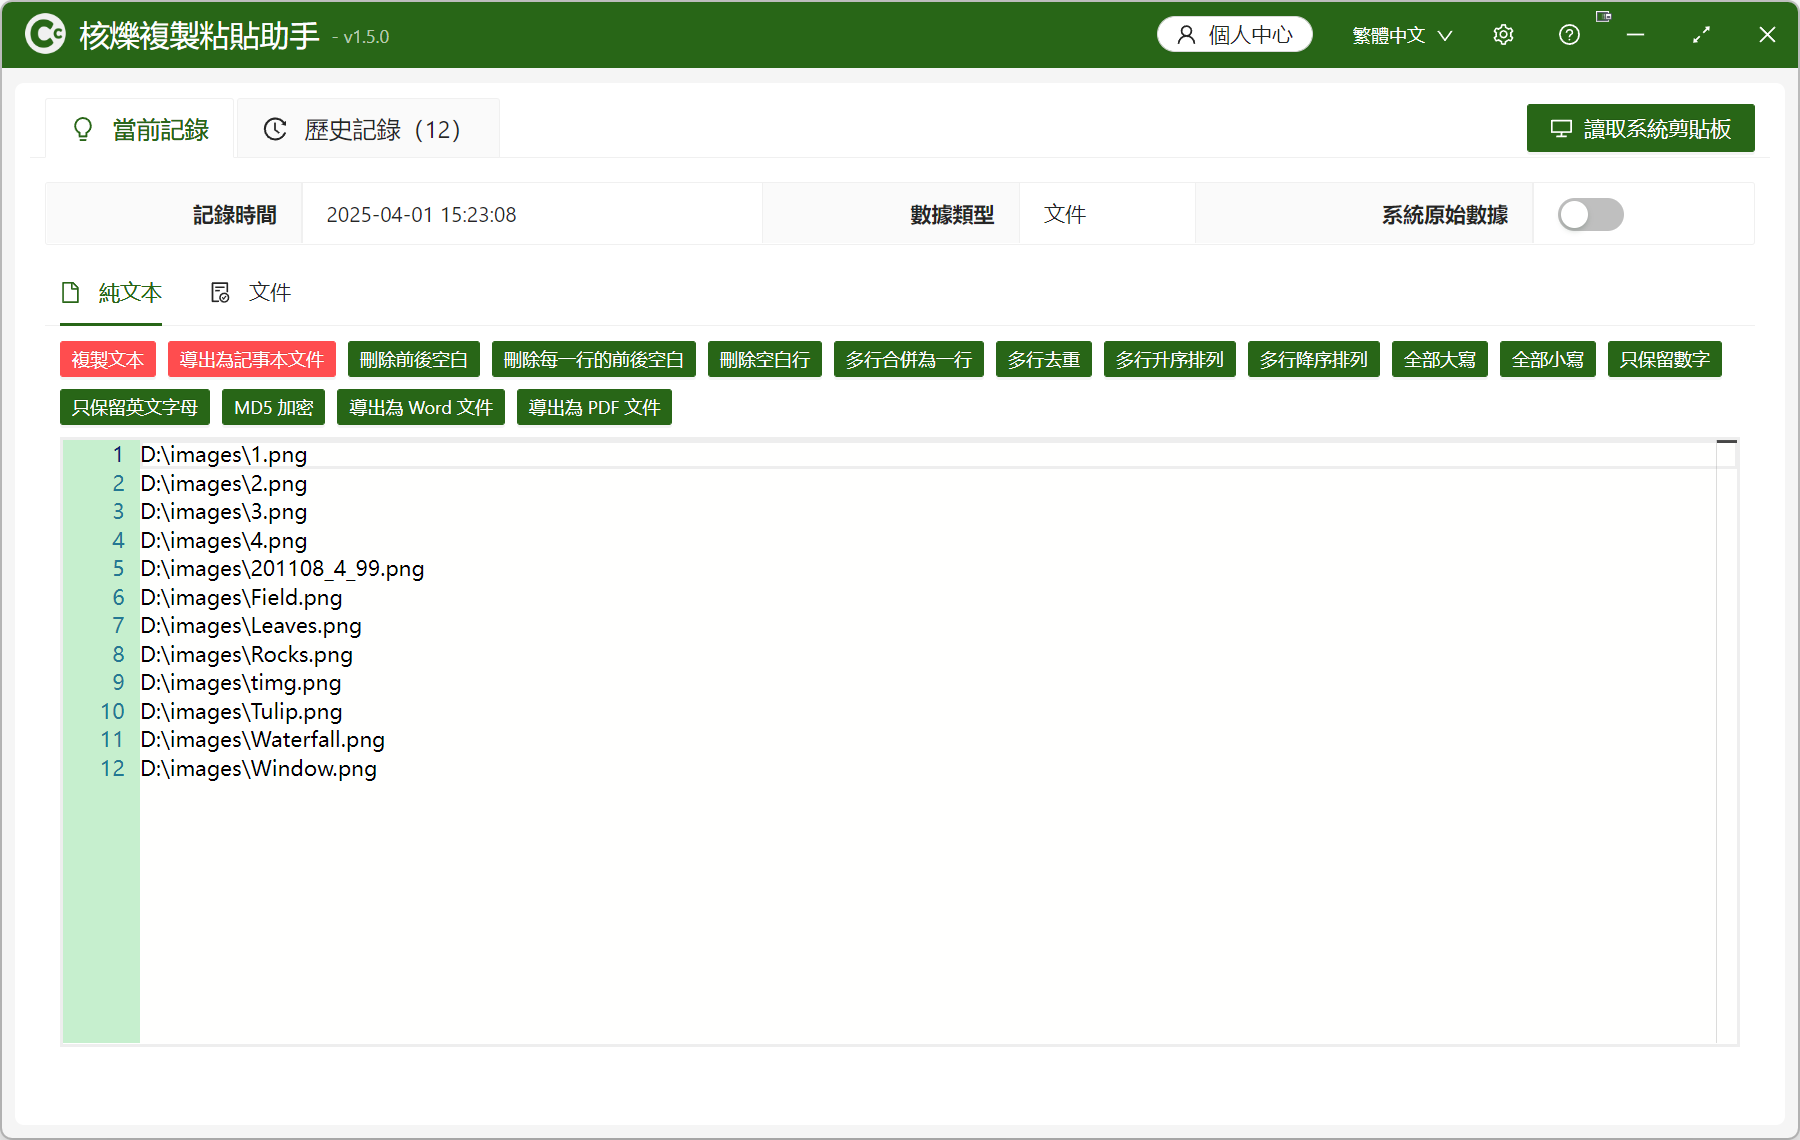Close the application window

[1767, 35]
